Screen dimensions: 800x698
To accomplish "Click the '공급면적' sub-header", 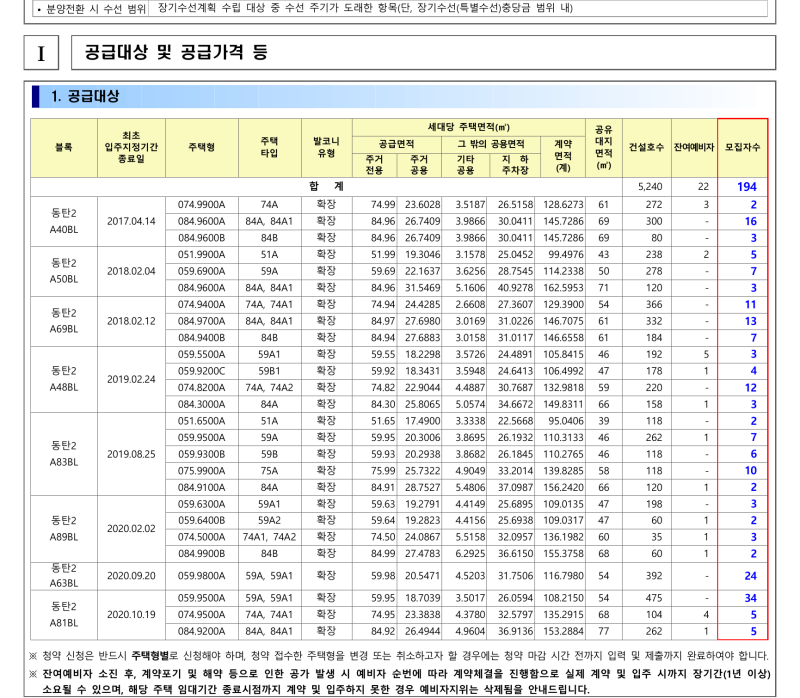I will click(396, 144).
